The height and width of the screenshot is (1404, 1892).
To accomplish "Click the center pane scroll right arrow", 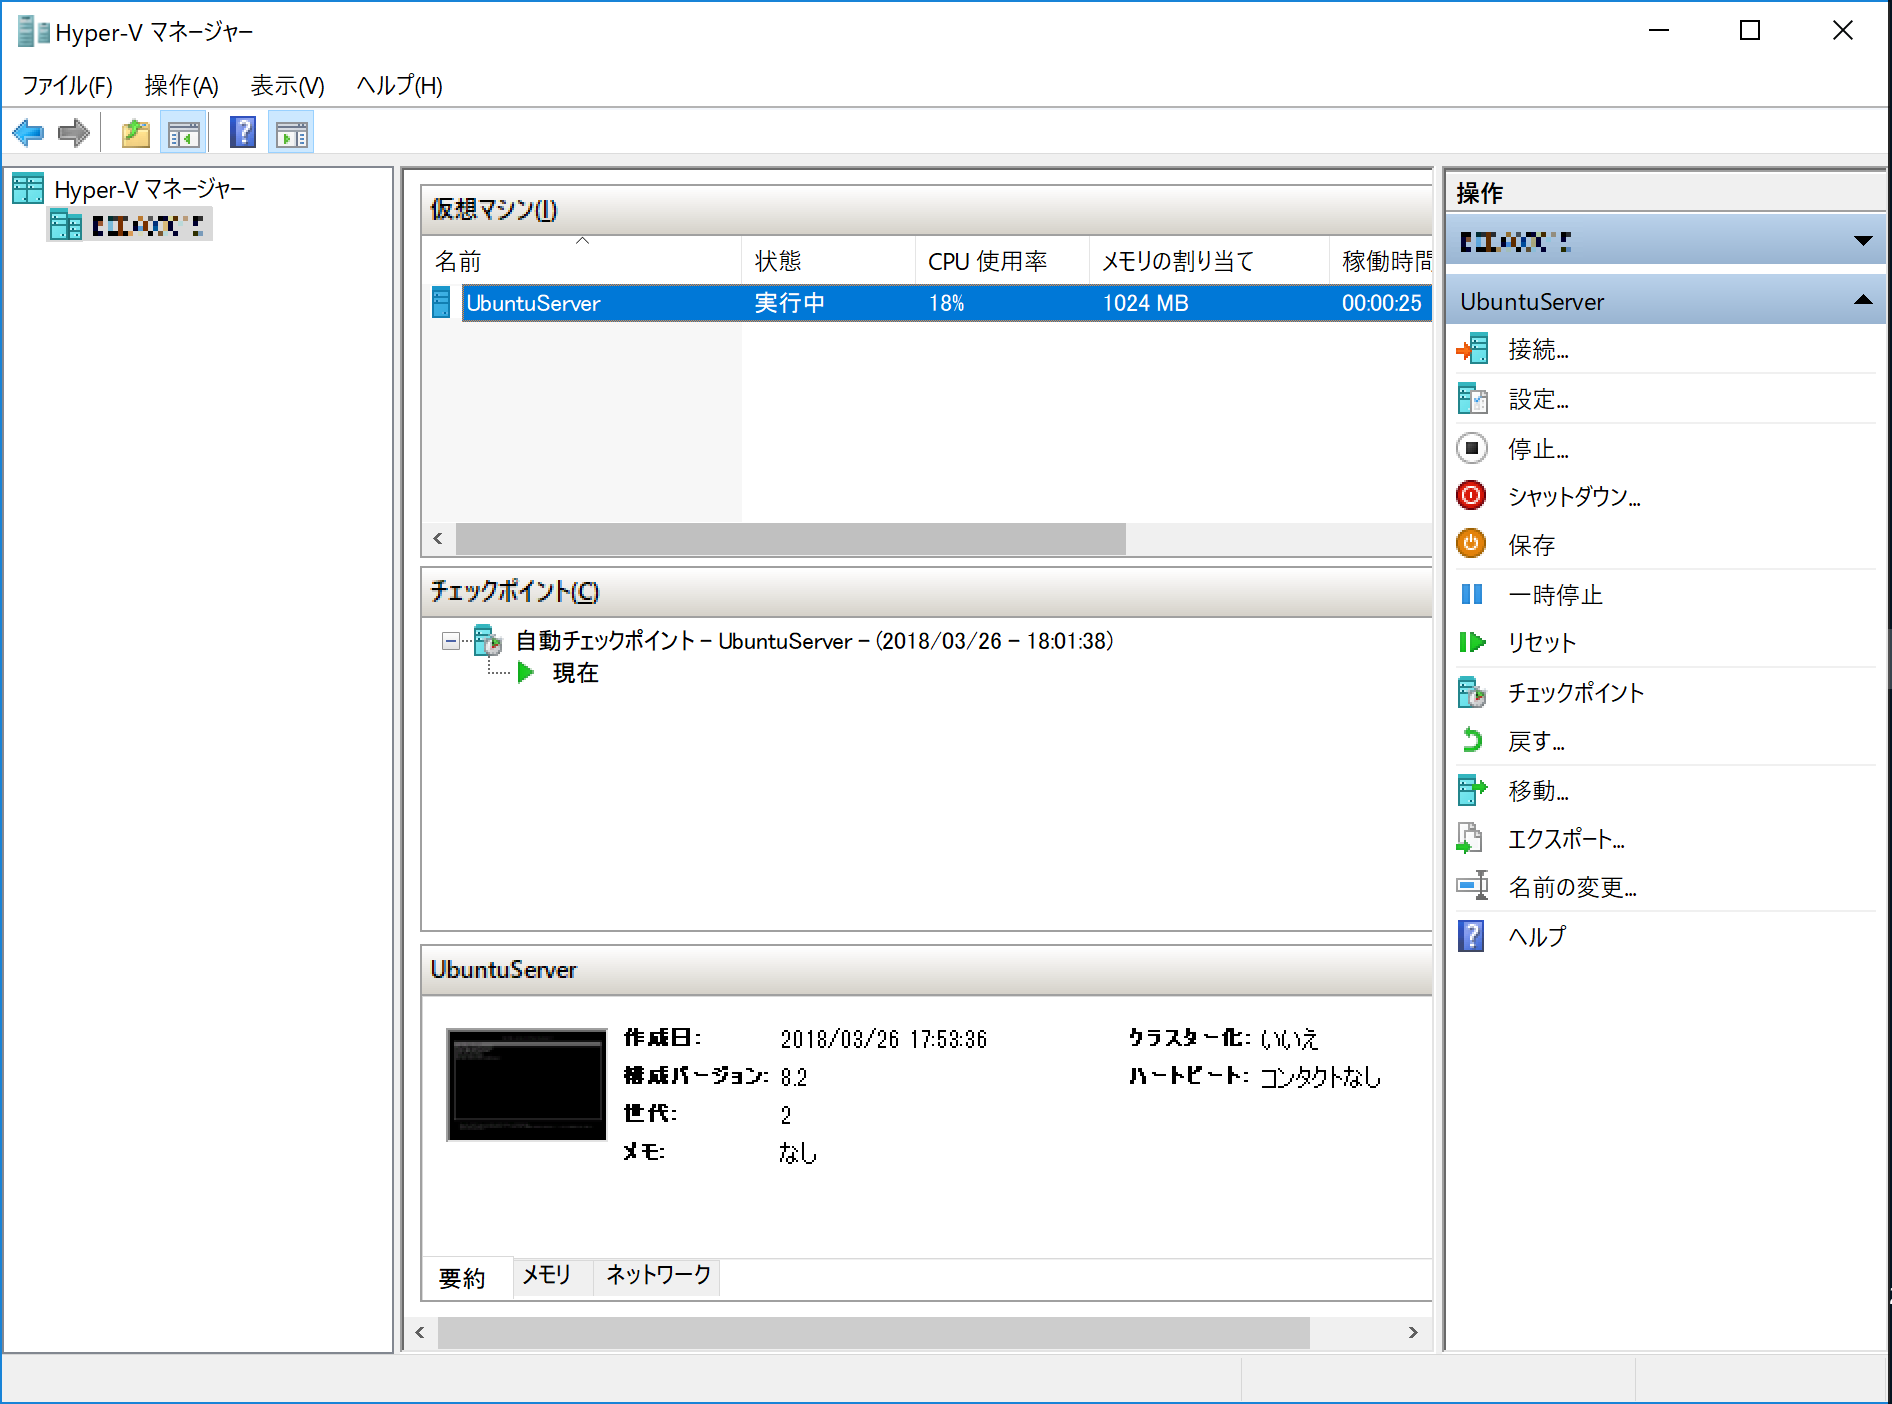I will 1413,1332.
